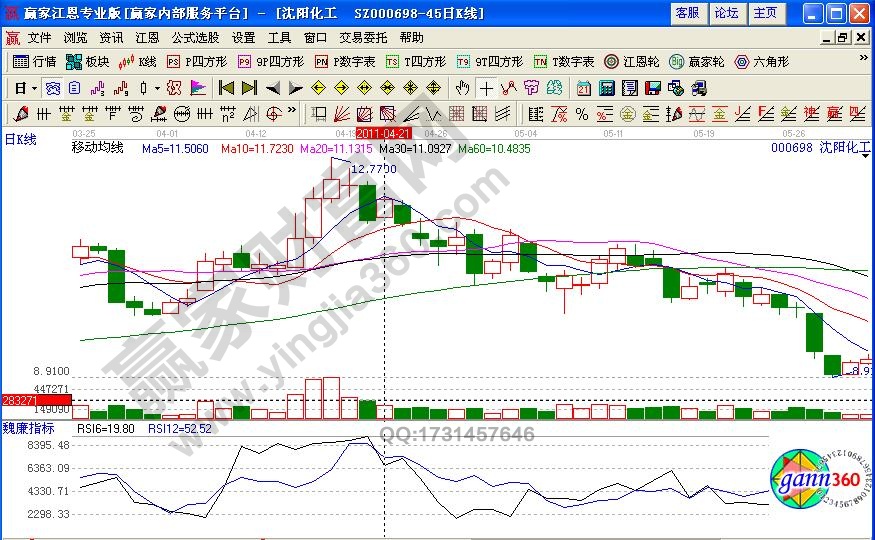Open the 行情 market quotes view
Screen dimensions: 875x540
click(36, 61)
